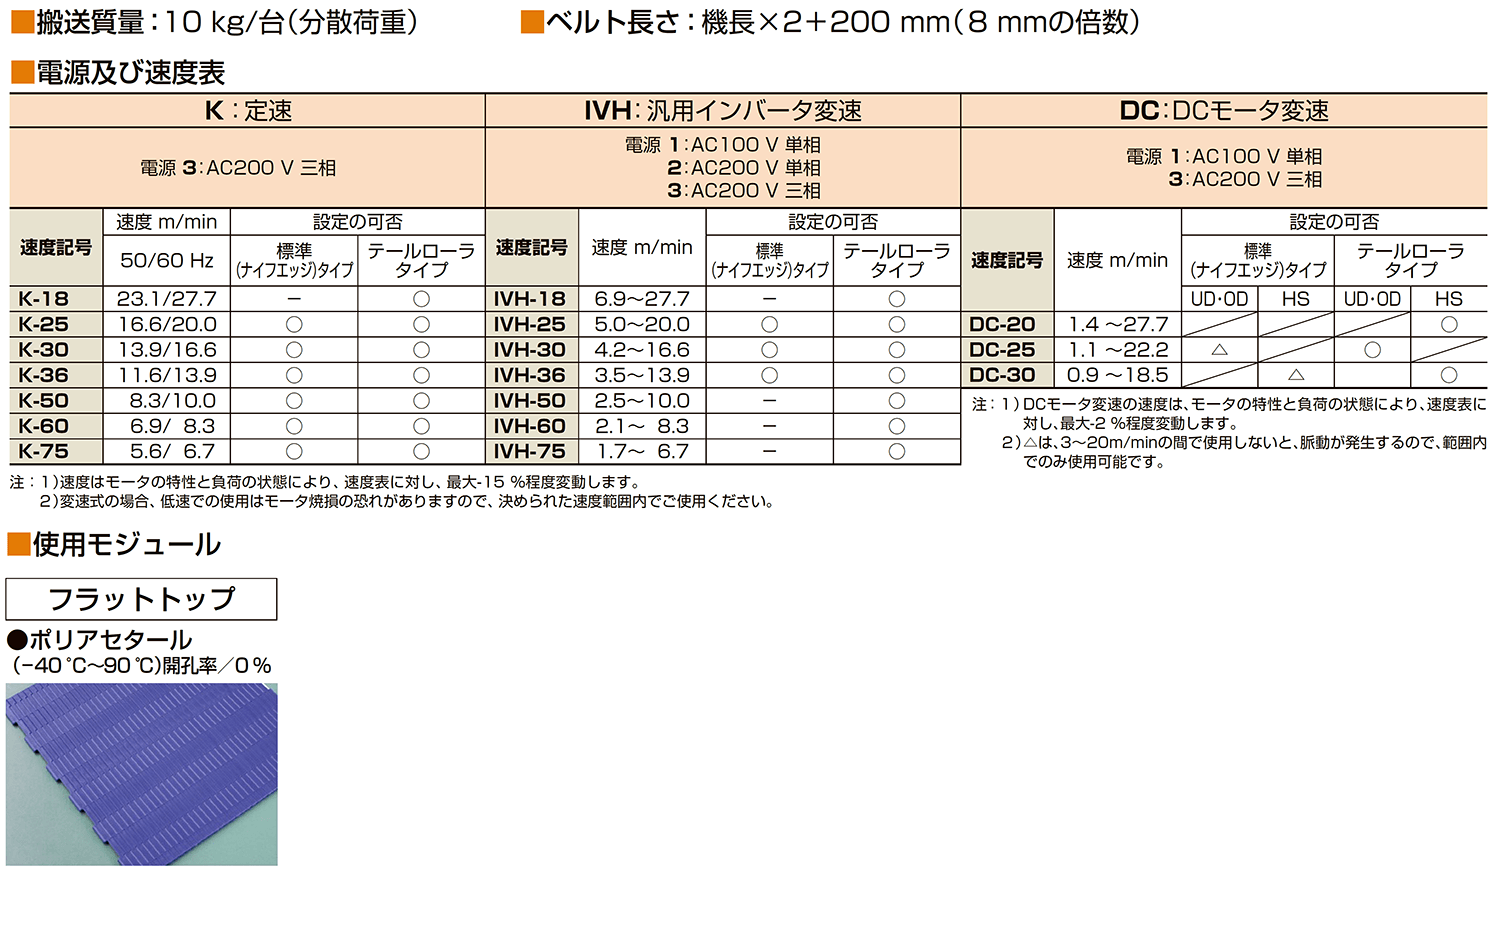Viewport: 1500px width, 926px height.
Task: Click the 電源及び速度表 heading
Action: pyautogui.click(x=130, y=72)
